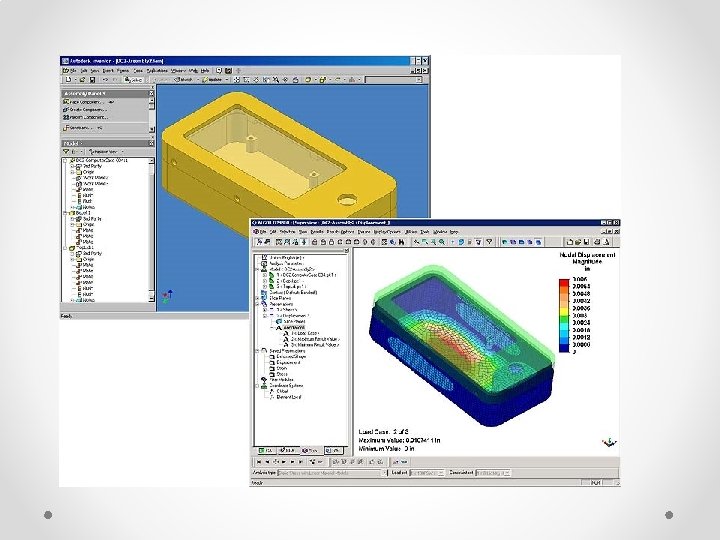Click the first tab below the ALGOR tree
The height and width of the screenshot is (540, 720).
click(266, 450)
